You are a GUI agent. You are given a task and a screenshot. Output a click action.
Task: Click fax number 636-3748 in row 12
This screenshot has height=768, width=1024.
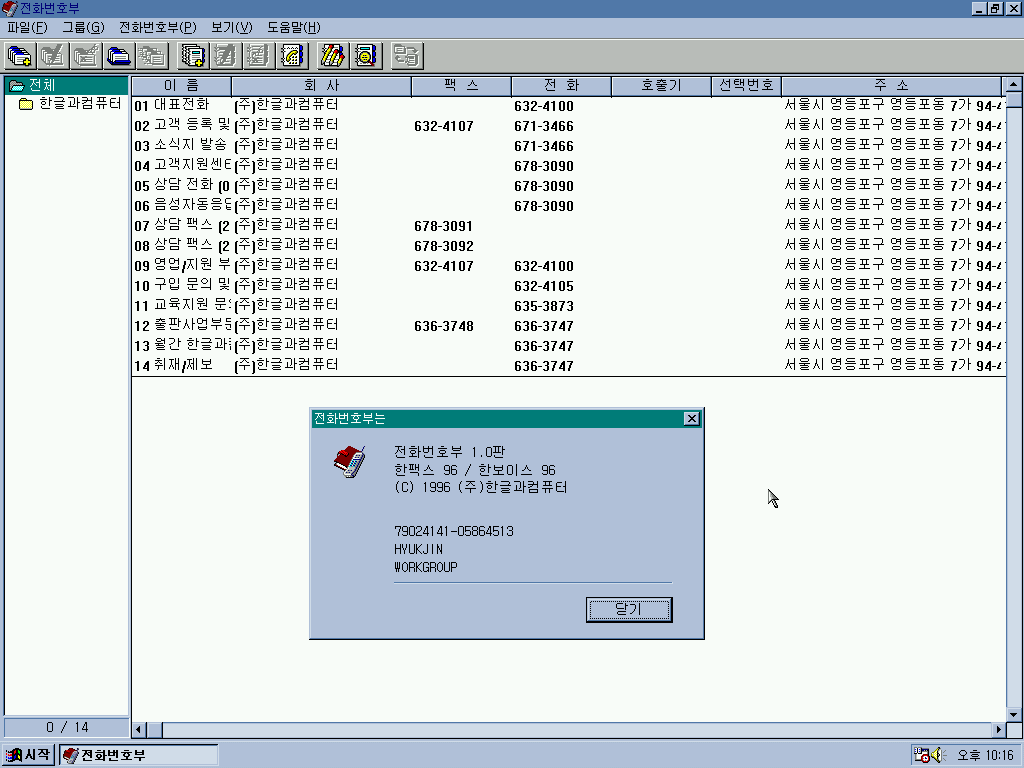443,326
